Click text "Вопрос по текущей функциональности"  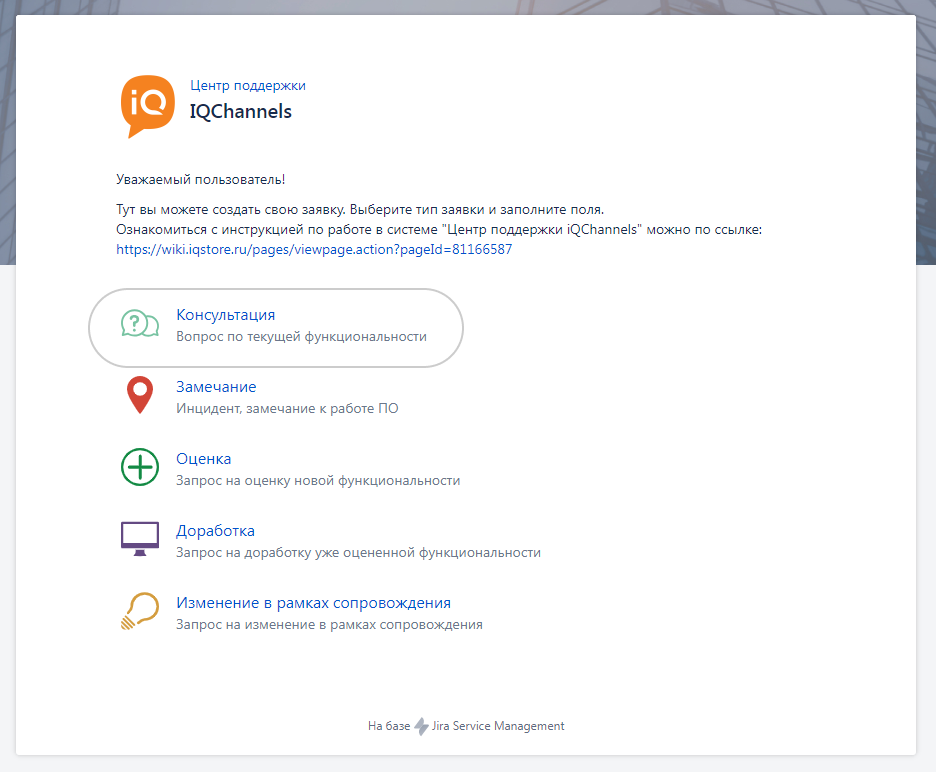[x=301, y=337]
